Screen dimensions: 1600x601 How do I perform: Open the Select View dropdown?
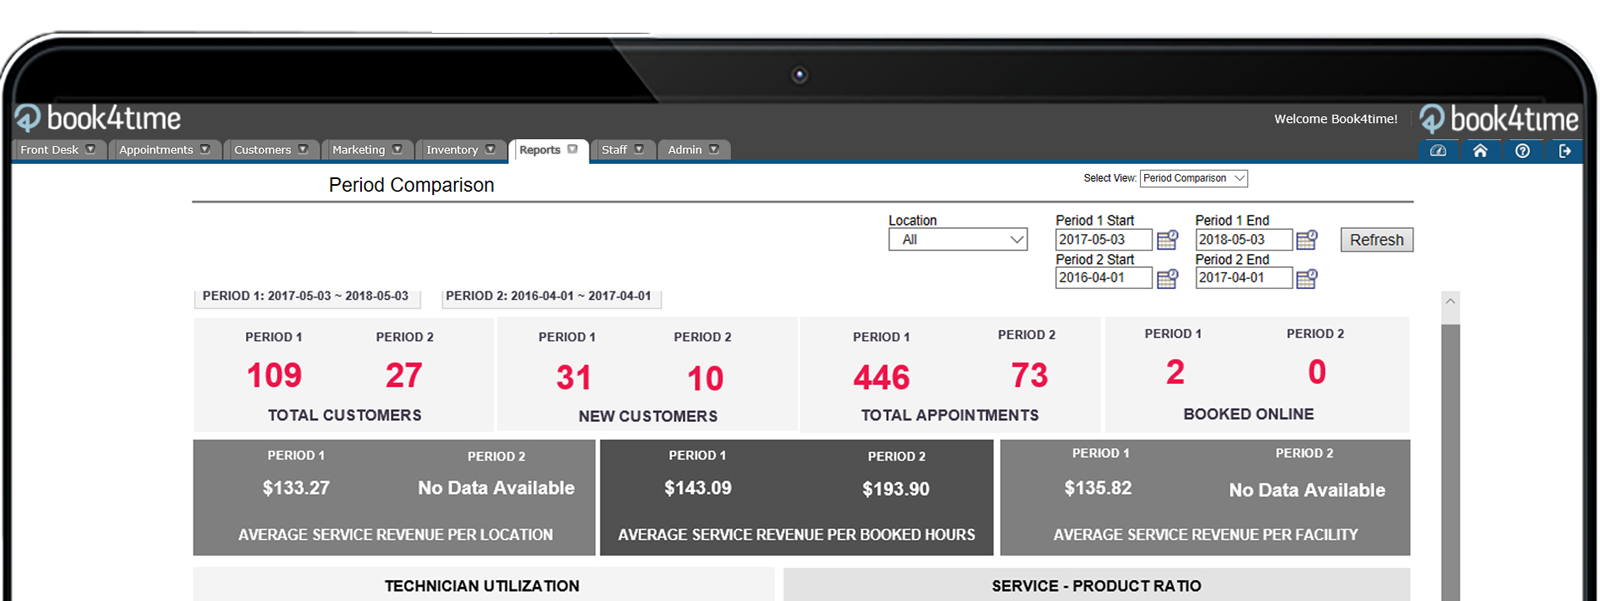(x=1194, y=178)
